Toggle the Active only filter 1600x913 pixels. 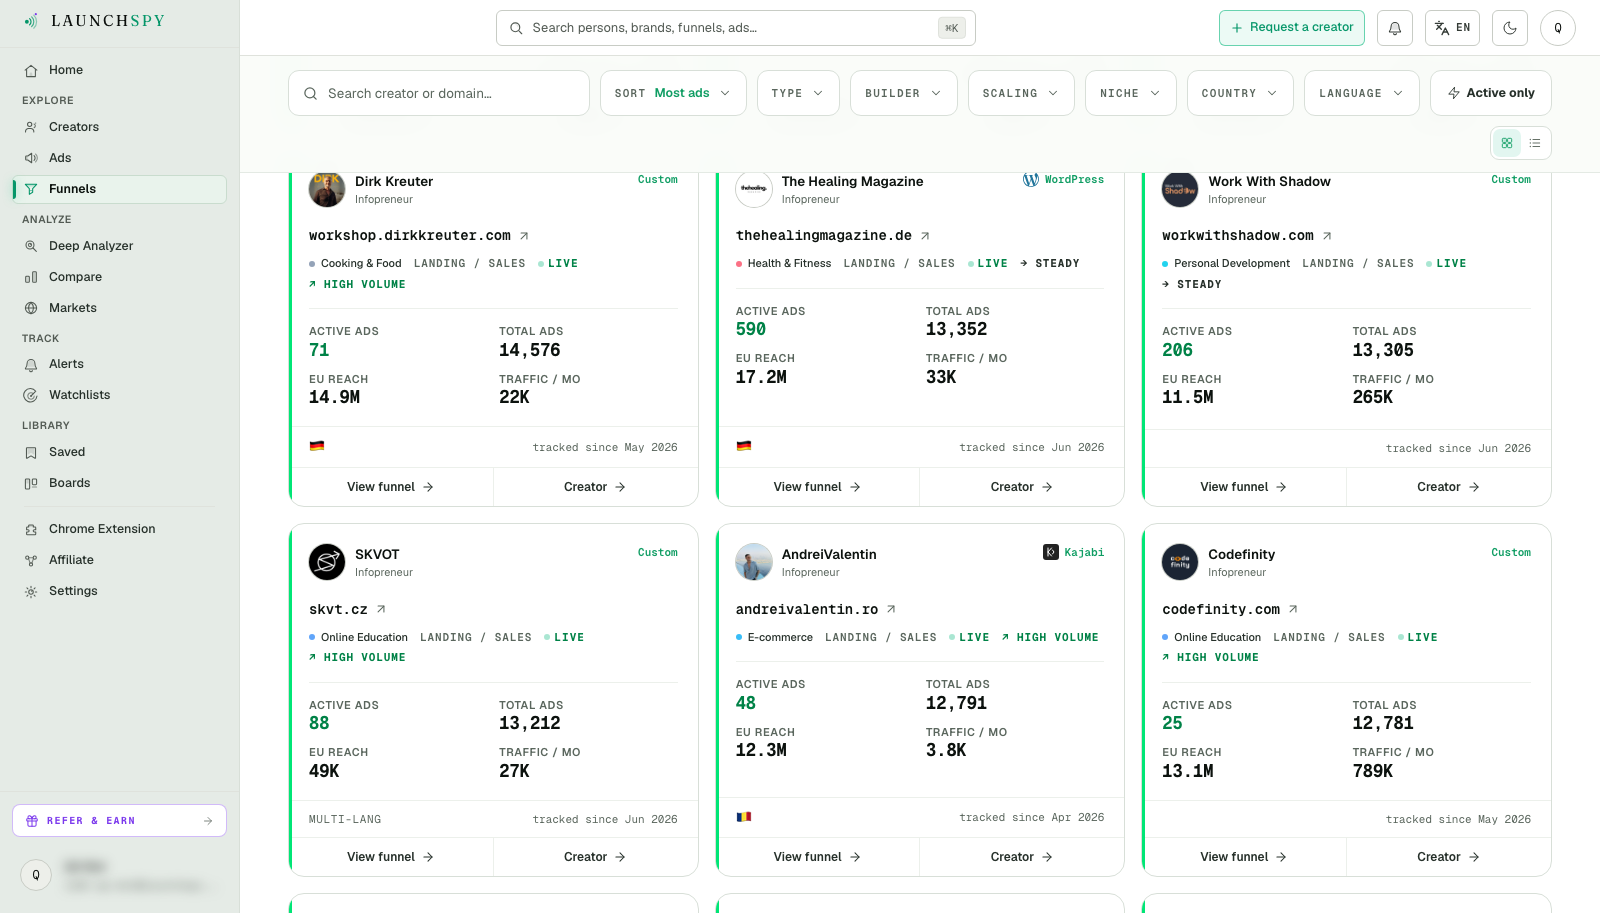click(1491, 93)
